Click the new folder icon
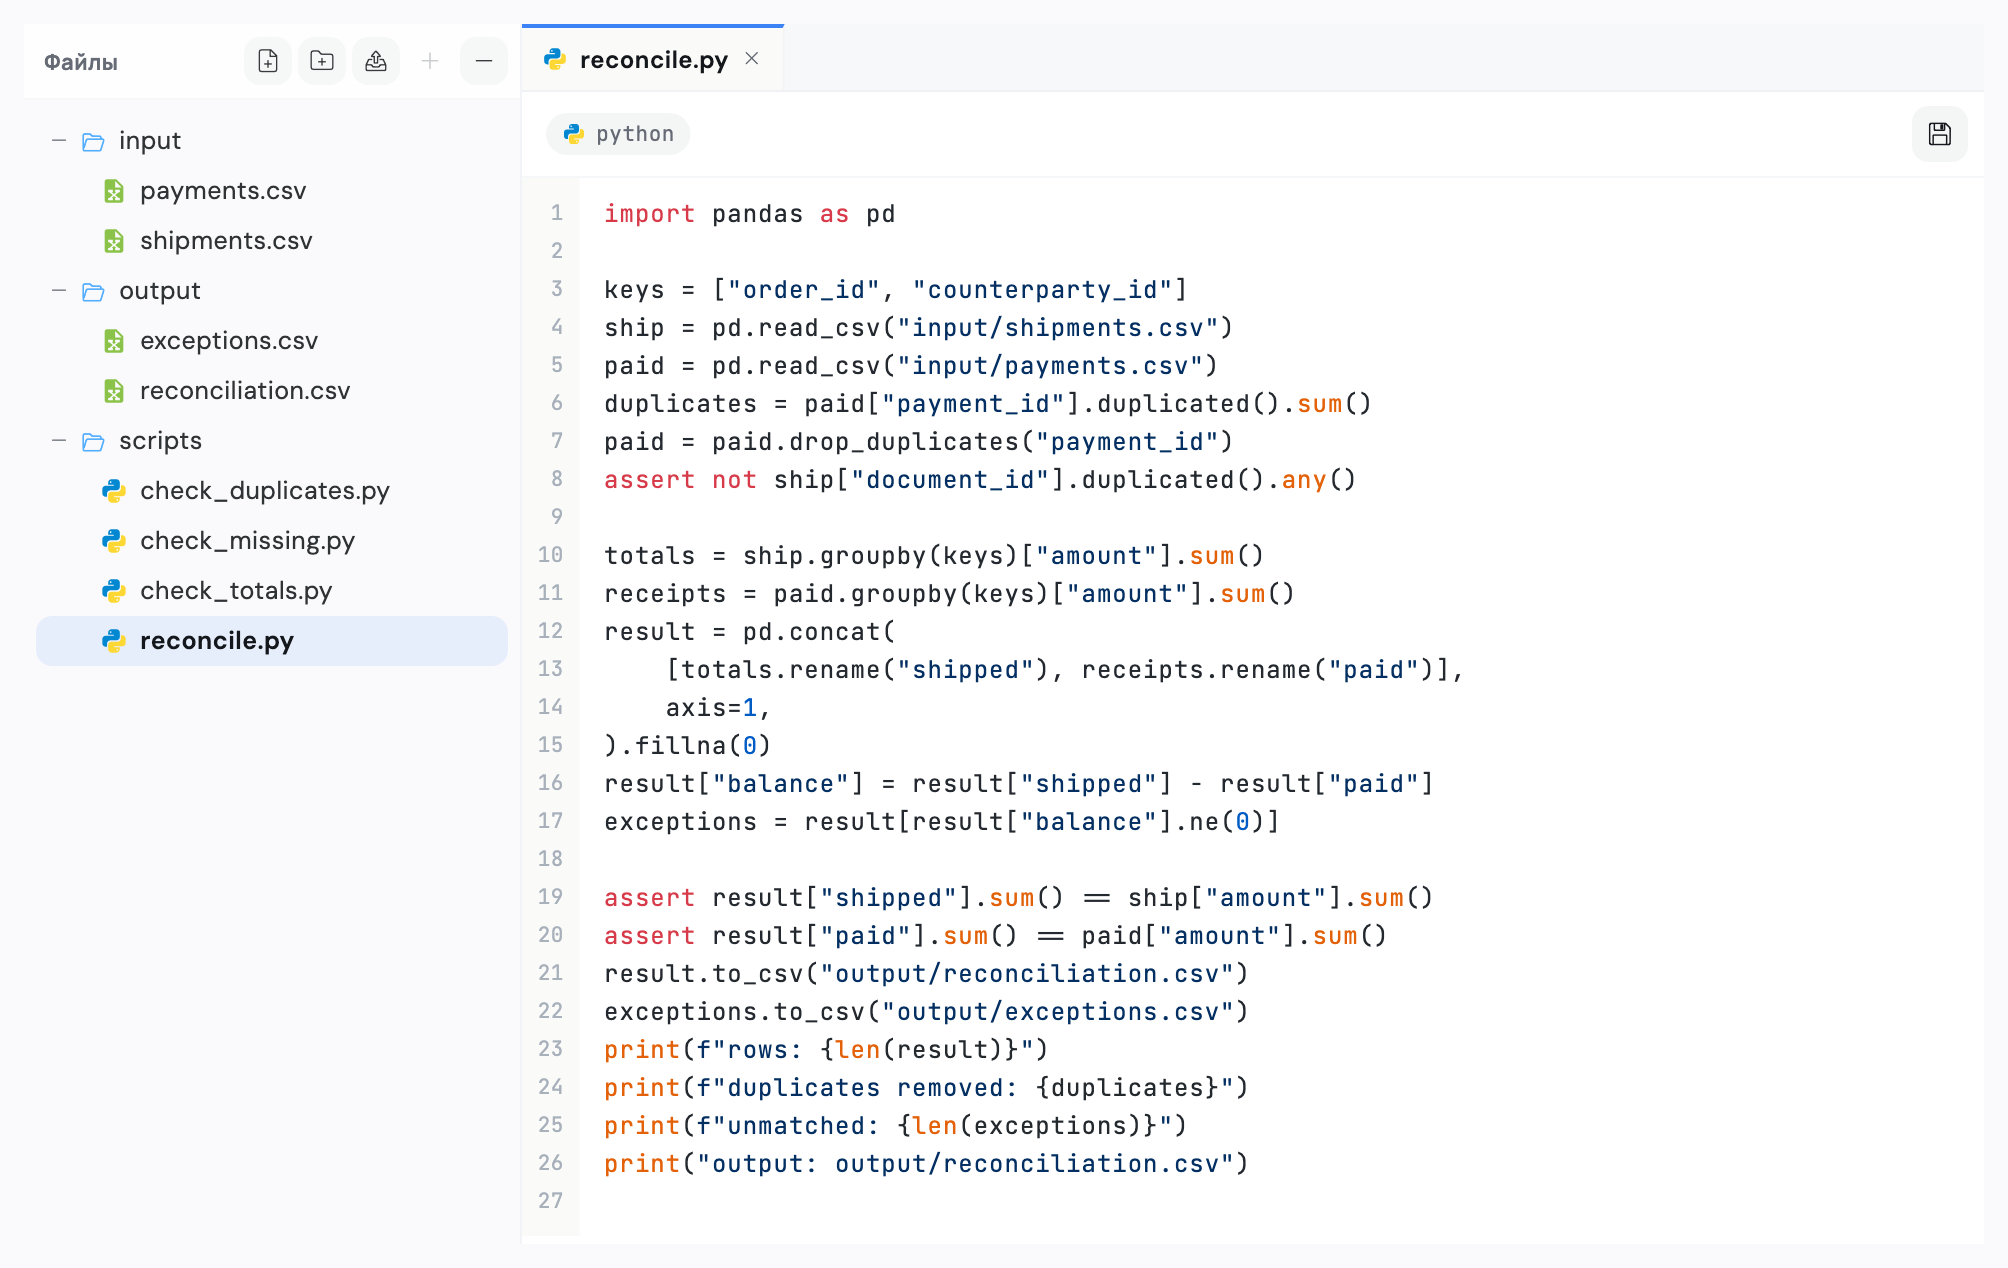Image resolution: width=2008 pixels, height=1268 pixels. pos(322,61)
